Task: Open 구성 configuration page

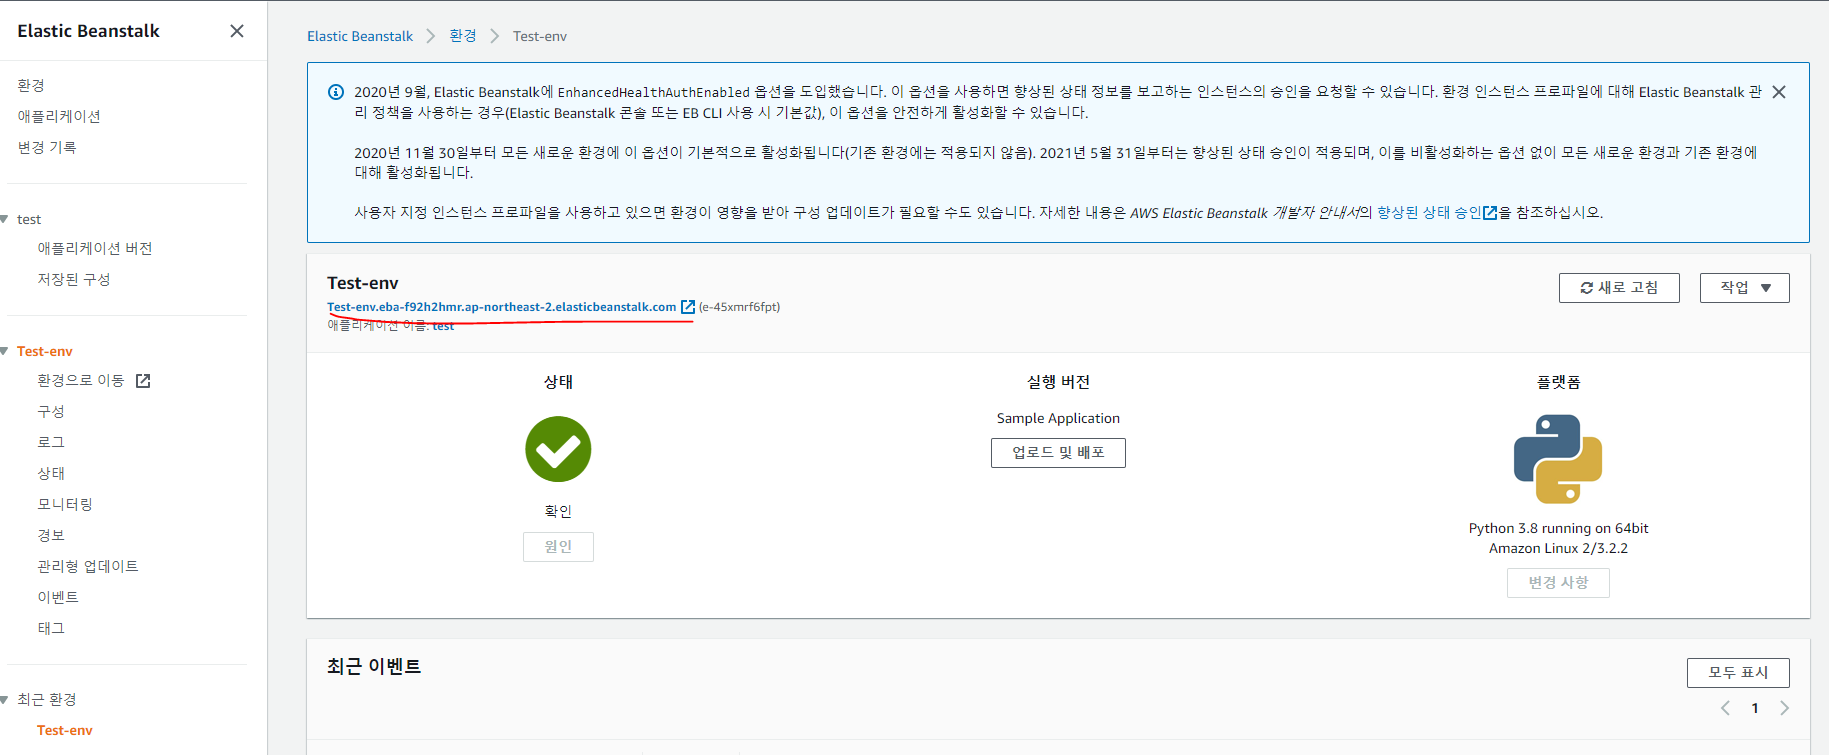Action: coord(51,411)
